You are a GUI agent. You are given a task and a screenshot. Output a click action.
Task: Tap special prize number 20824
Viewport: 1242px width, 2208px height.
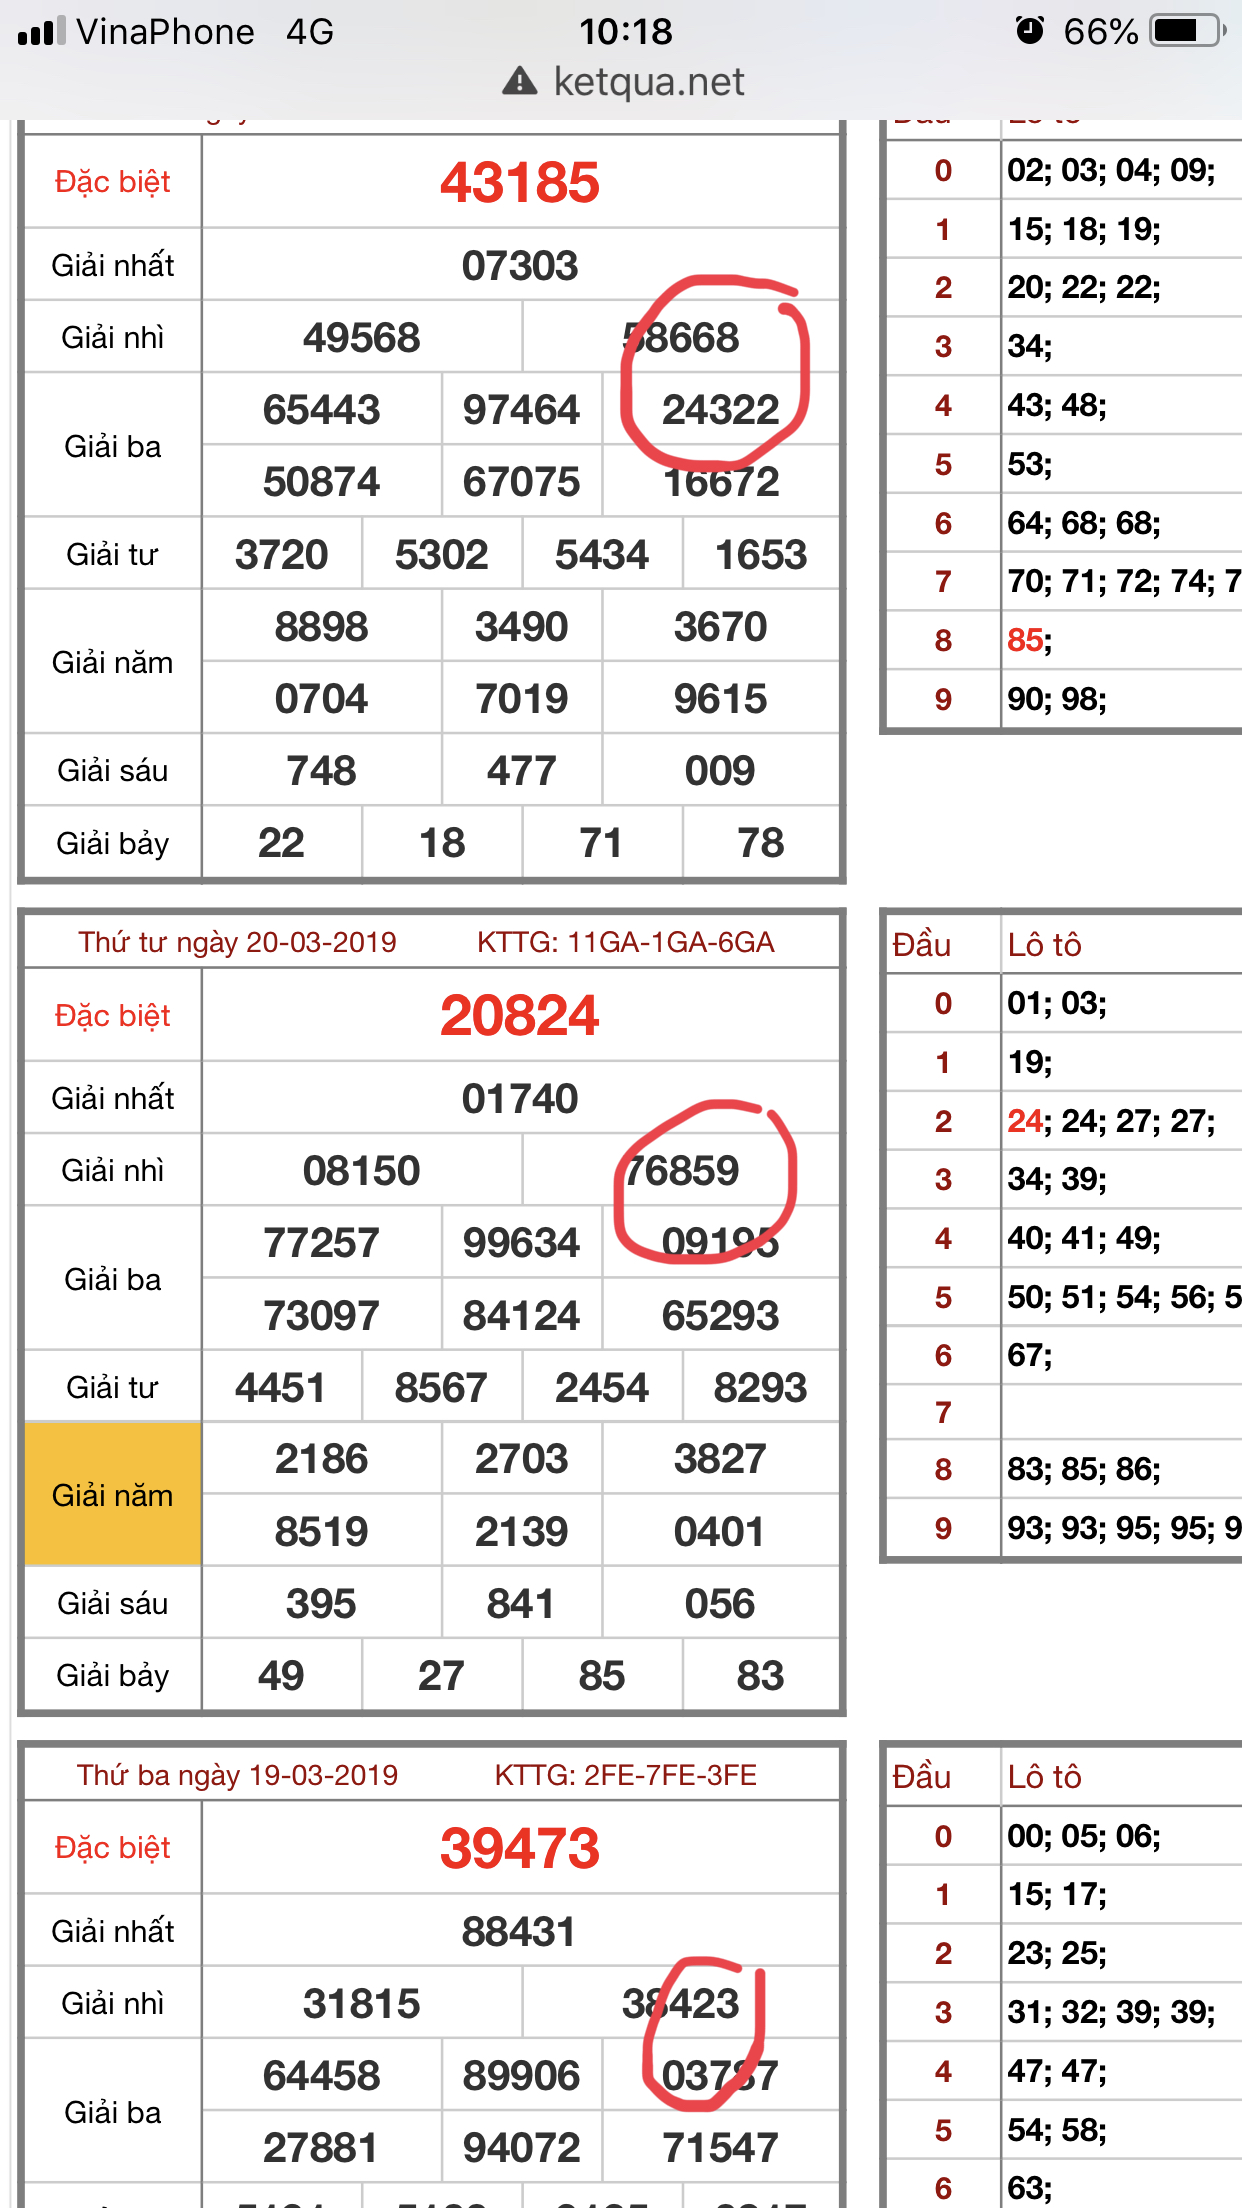(520, 1016)
